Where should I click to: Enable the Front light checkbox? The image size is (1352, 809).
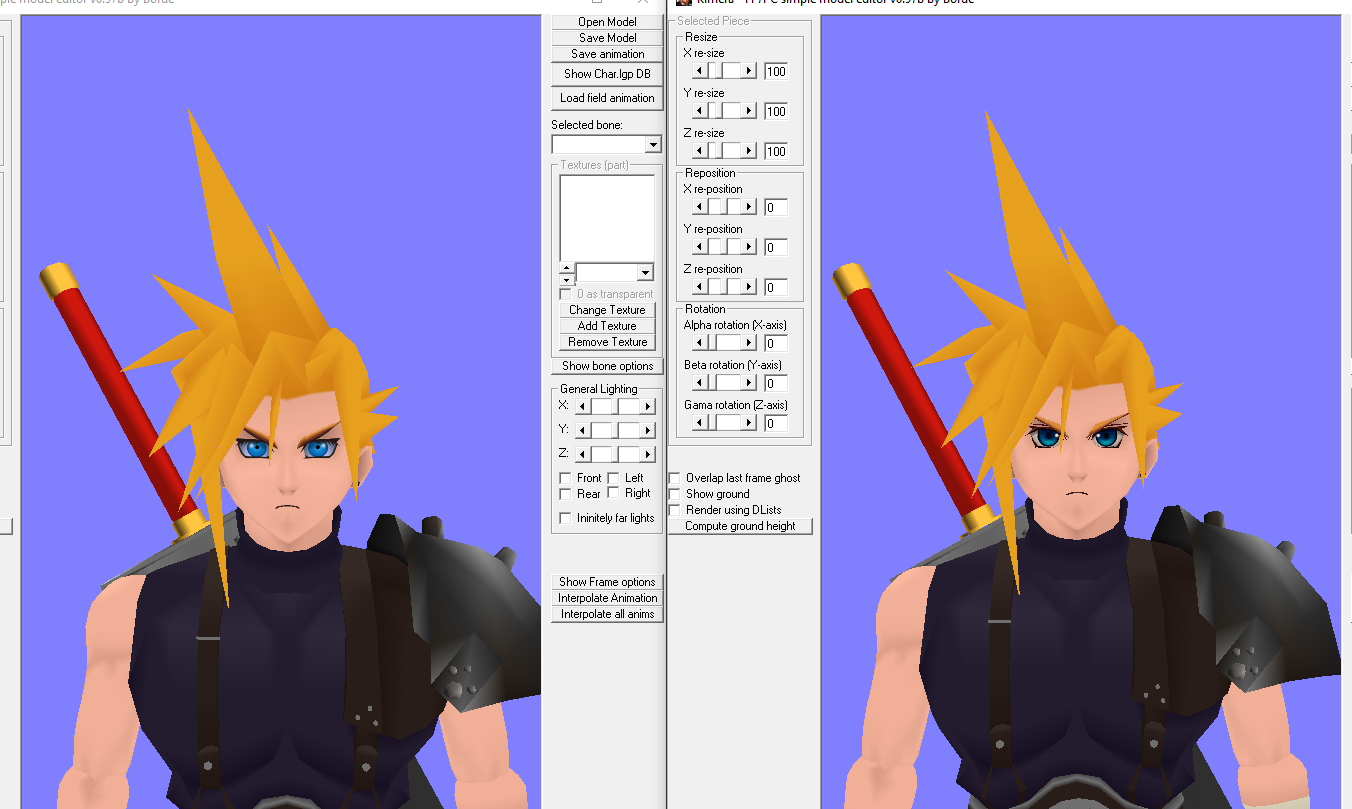565,478
